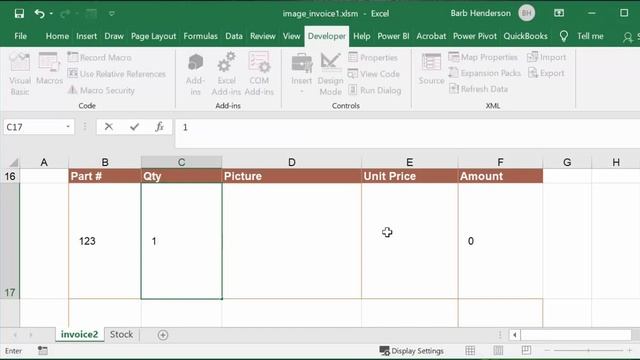The width and height of the screenshot is (640, 360).
Task: Select column B header
Action: point(105,162)
